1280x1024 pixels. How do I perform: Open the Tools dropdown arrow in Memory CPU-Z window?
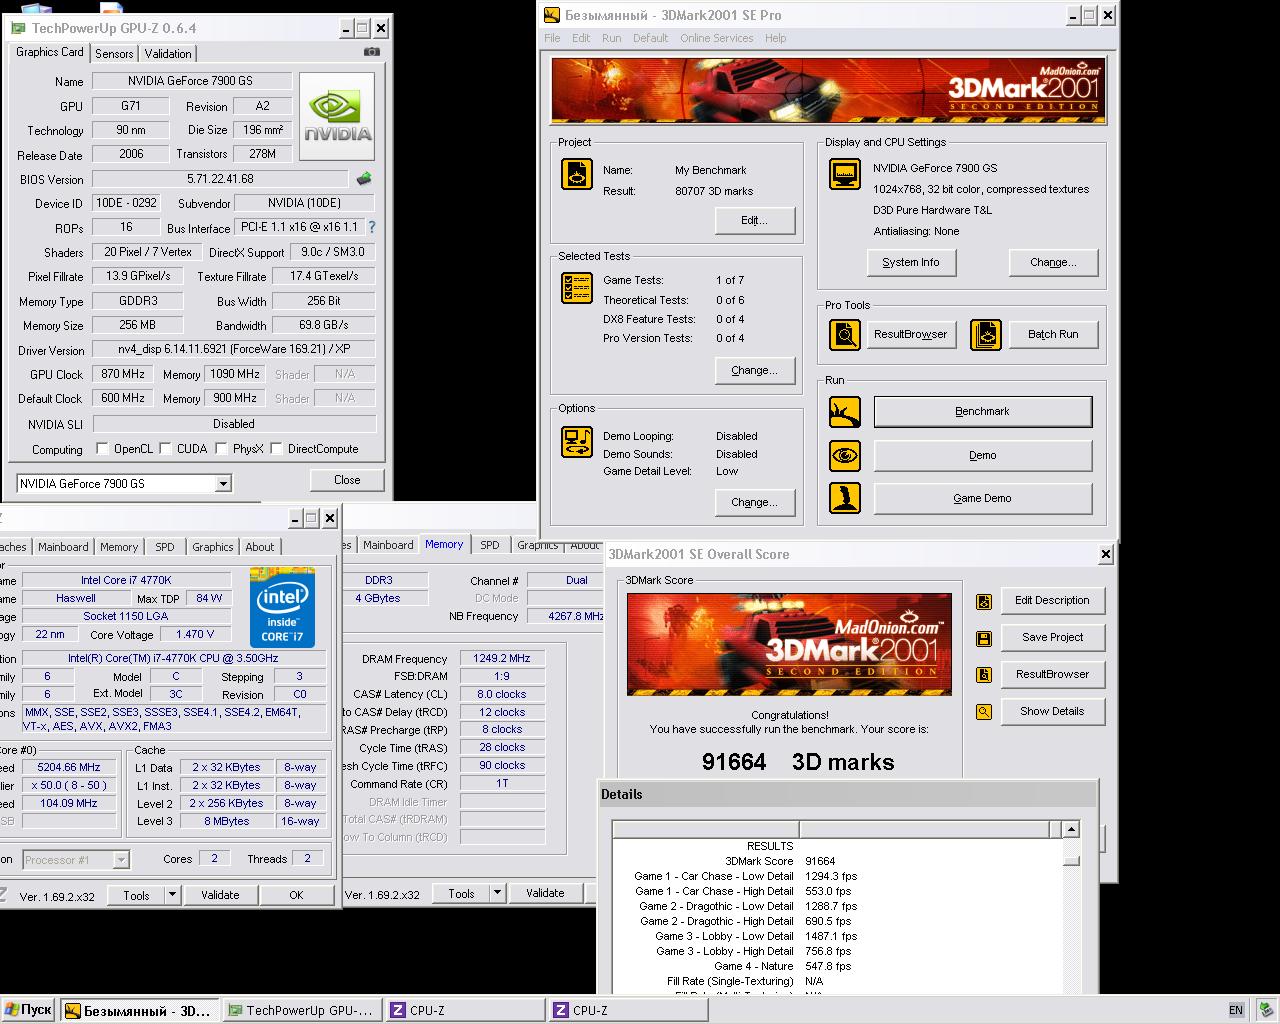(x=497, y=893)
